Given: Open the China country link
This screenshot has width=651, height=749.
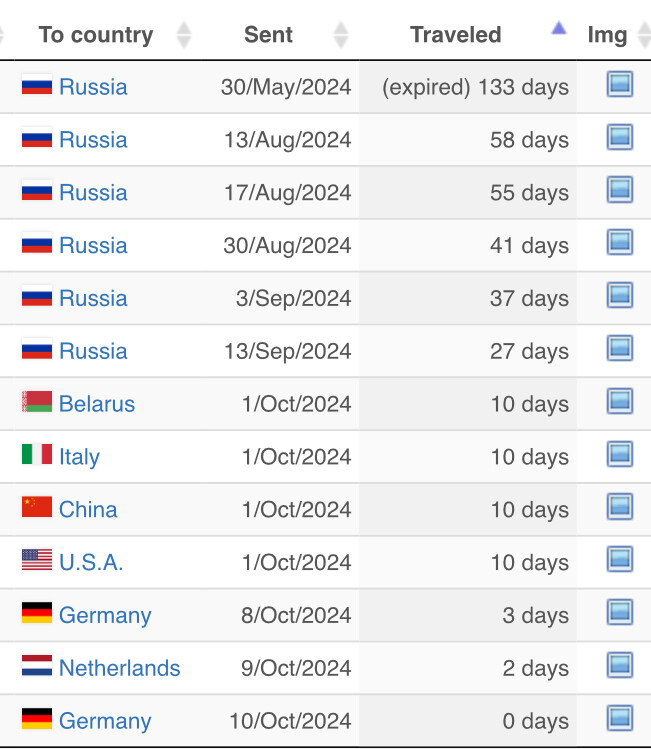Looking at the screenshot, I should point(88,509).
